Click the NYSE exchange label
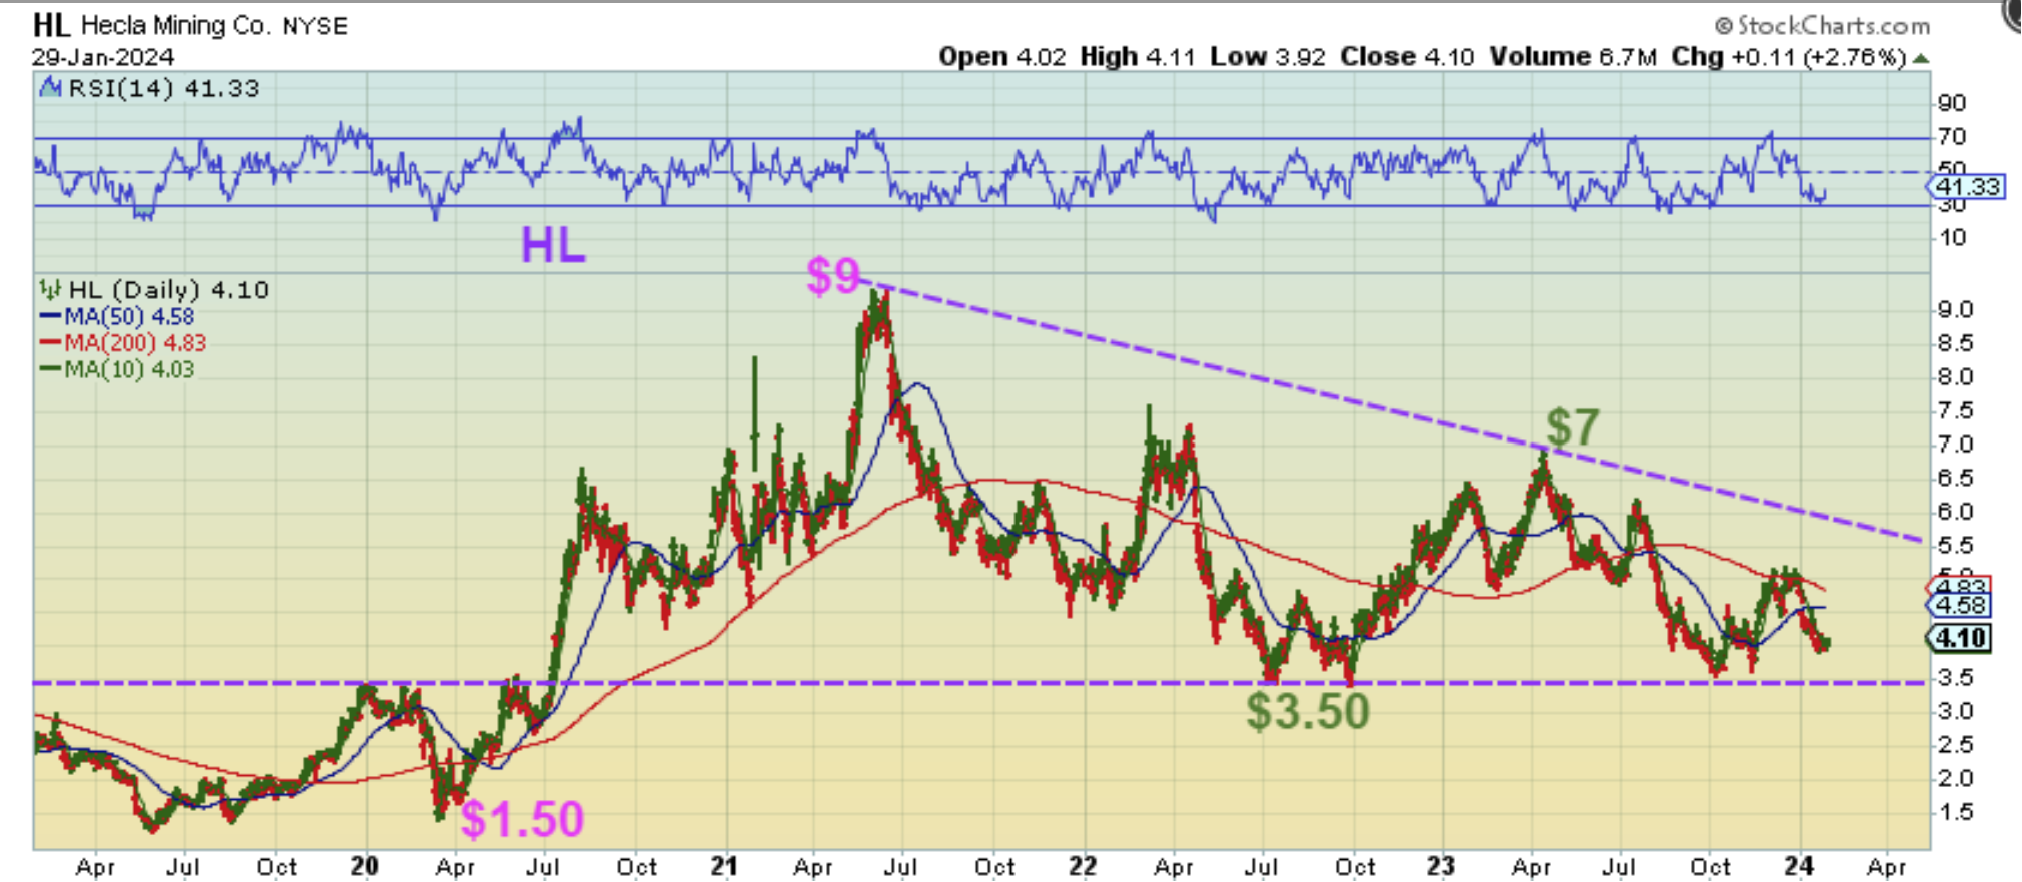This screenshot has width=2022, height=882. click(x=315, y=26)
